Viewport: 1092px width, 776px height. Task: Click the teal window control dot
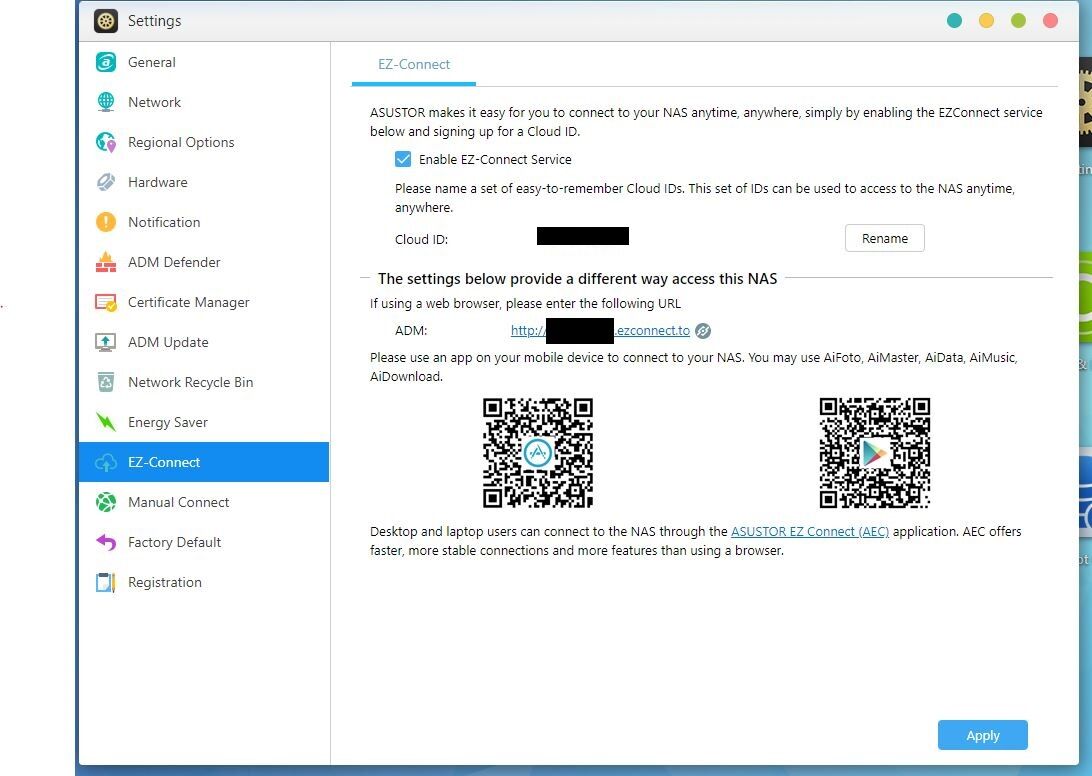(955, 21)
